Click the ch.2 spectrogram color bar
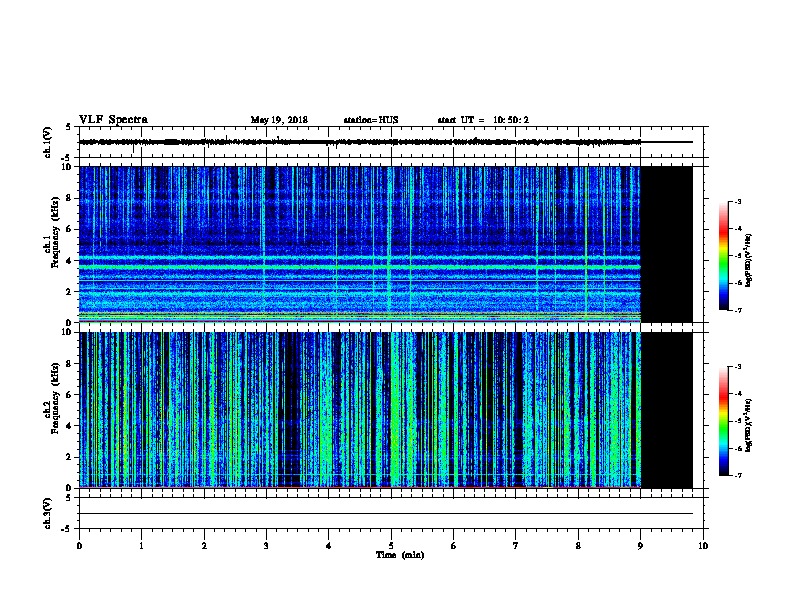792x612 pixels. (x=723, y=421)
